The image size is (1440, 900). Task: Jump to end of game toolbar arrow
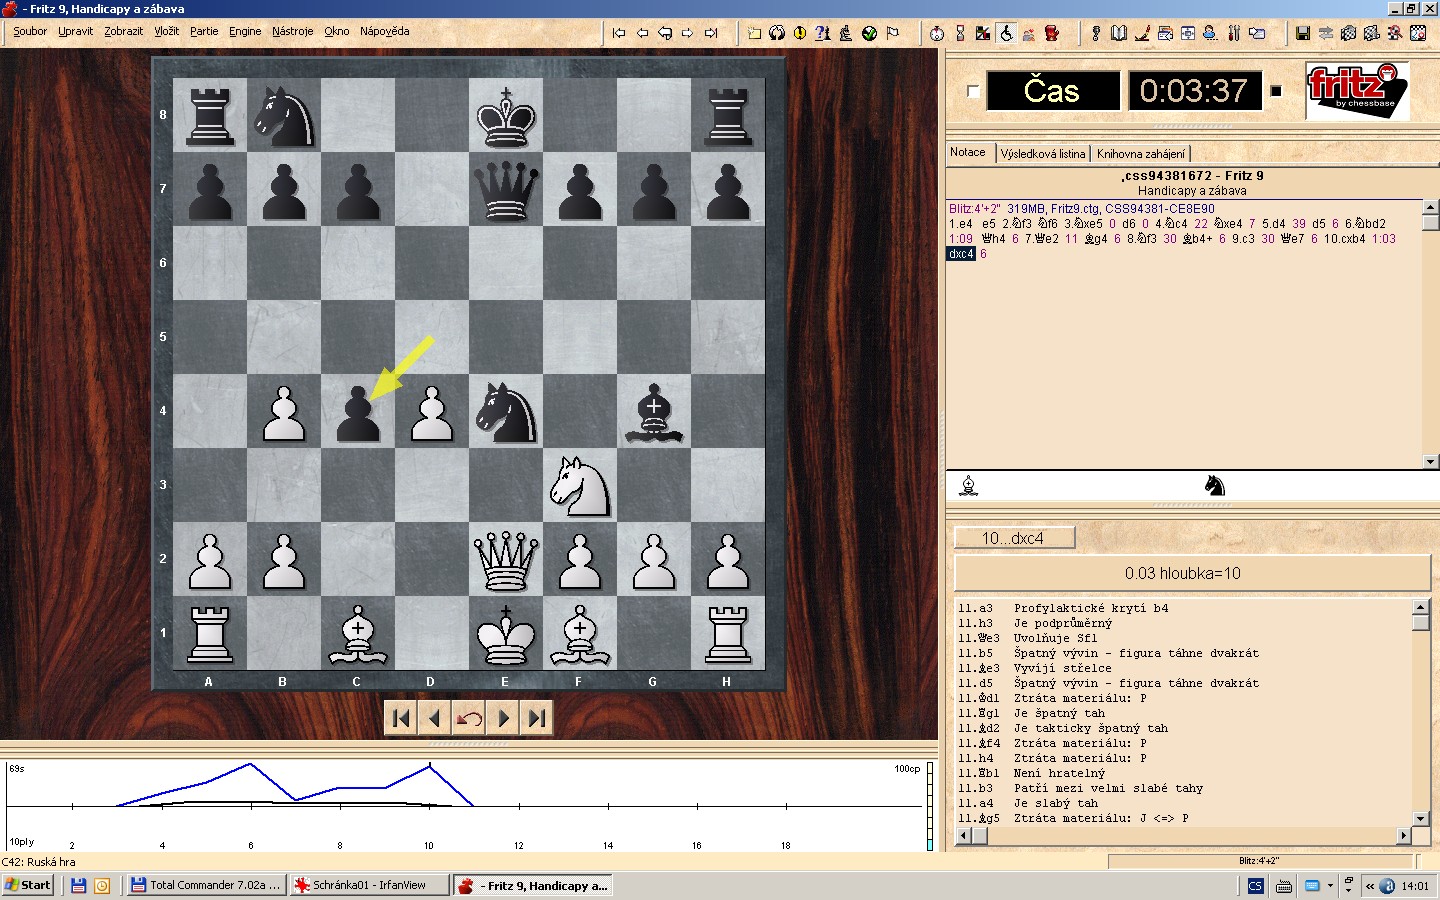pyautogui.click(x=711, y=33)
